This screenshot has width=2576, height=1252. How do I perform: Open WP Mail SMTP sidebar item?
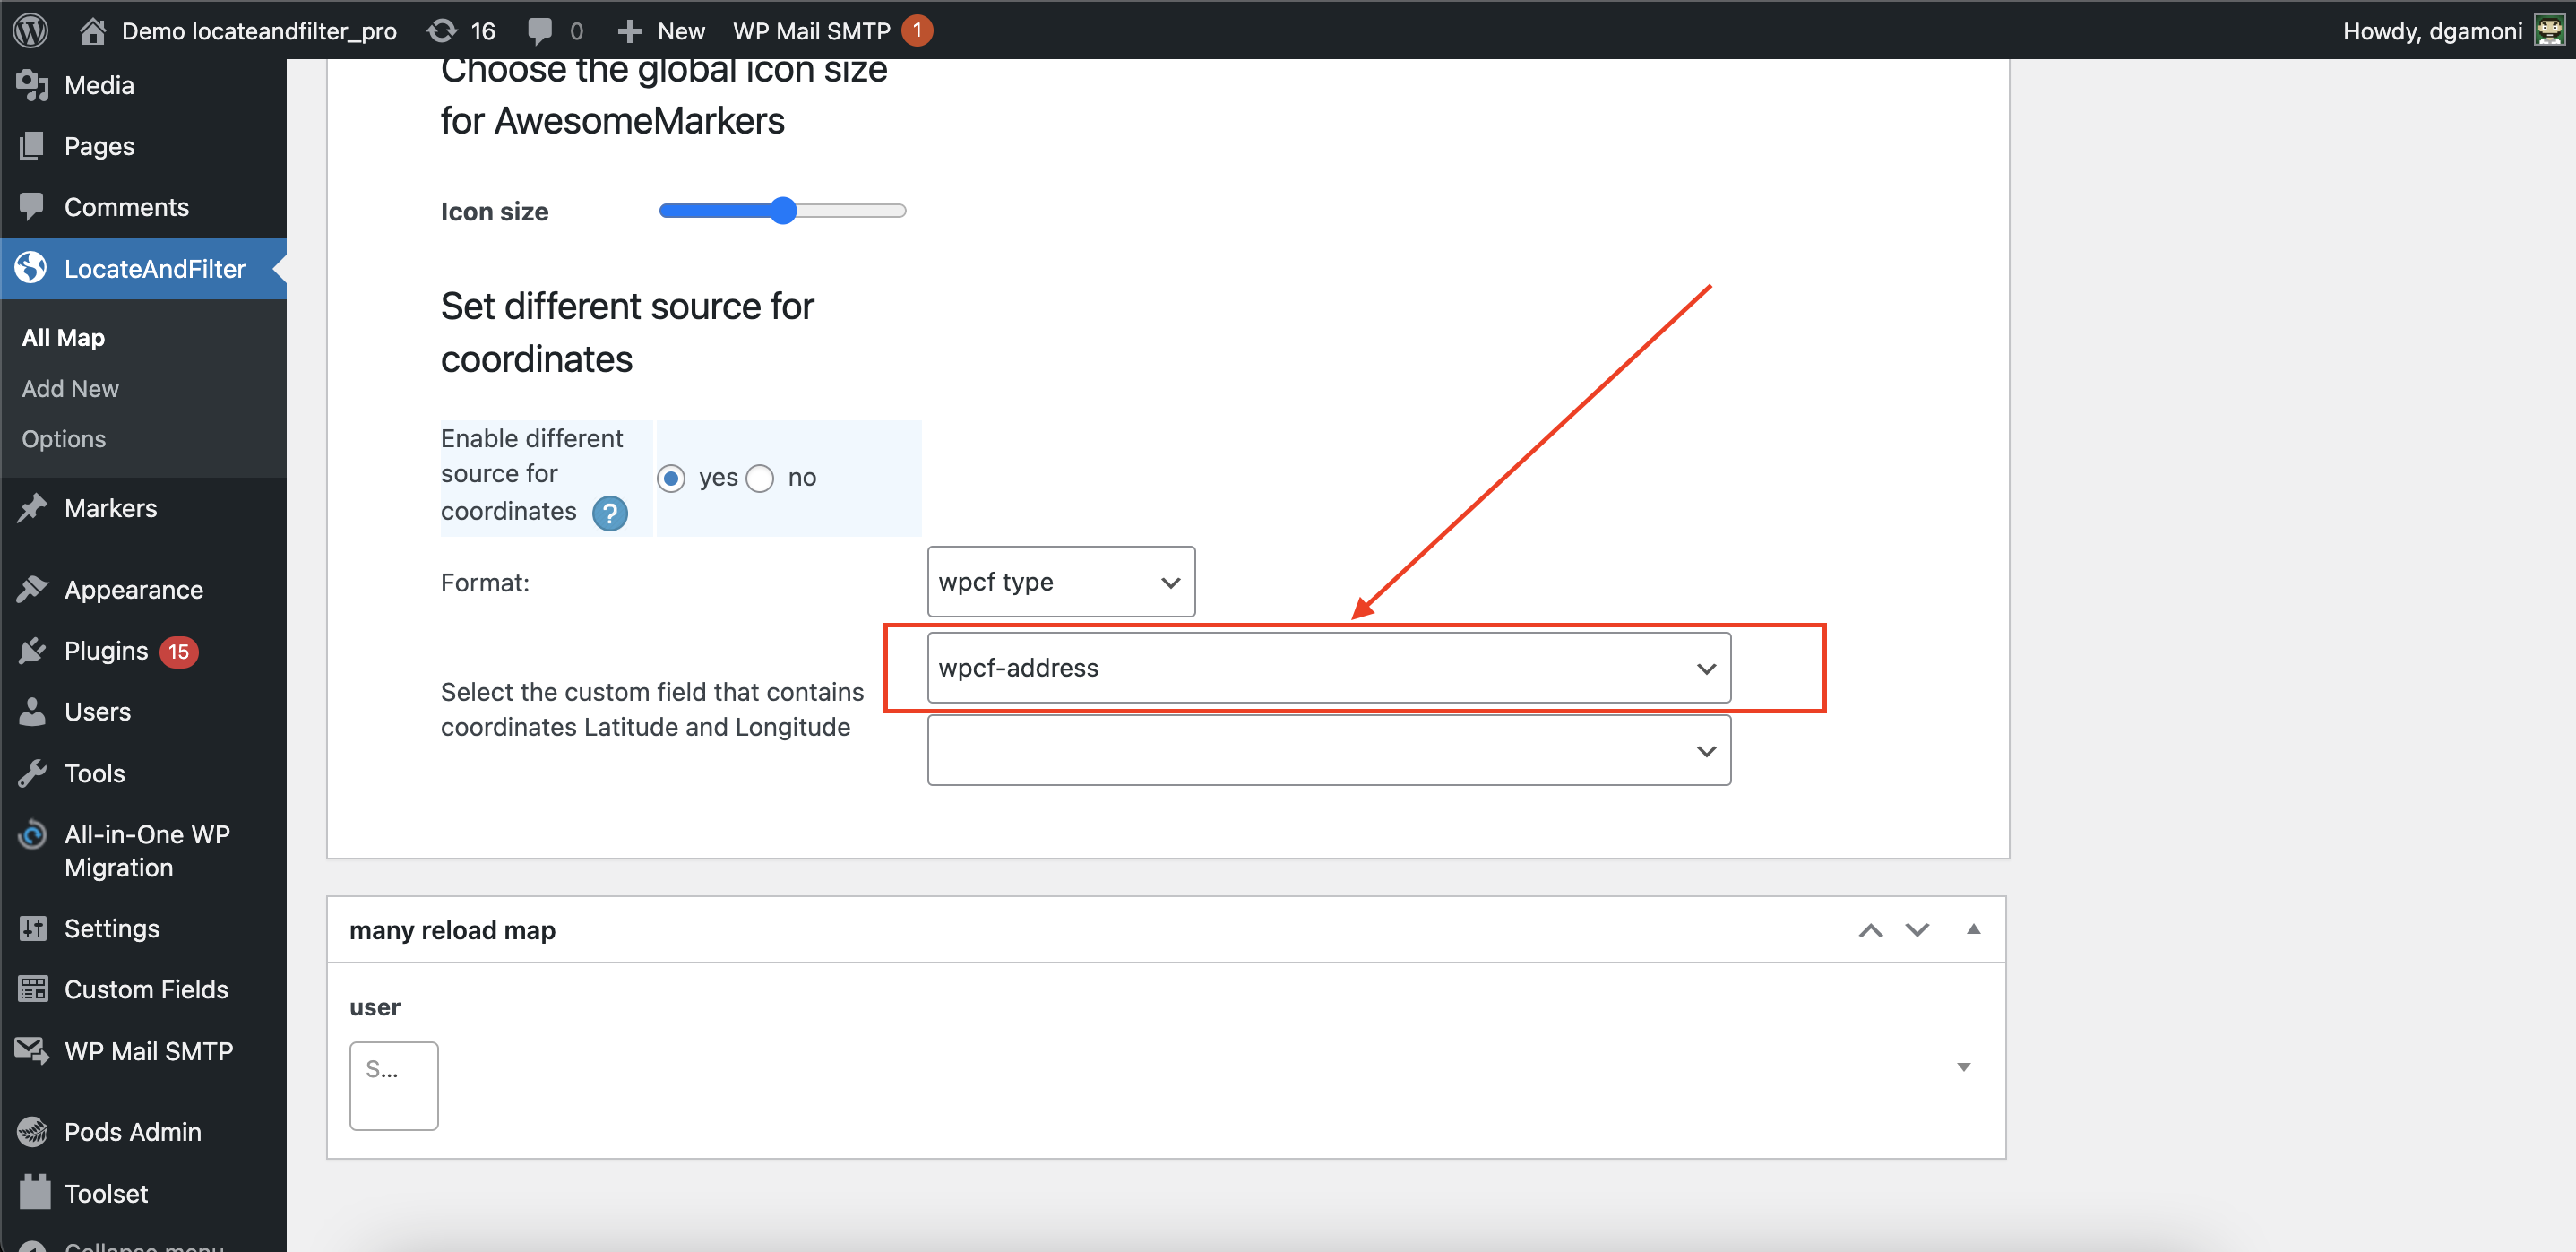coord(148,1050)
